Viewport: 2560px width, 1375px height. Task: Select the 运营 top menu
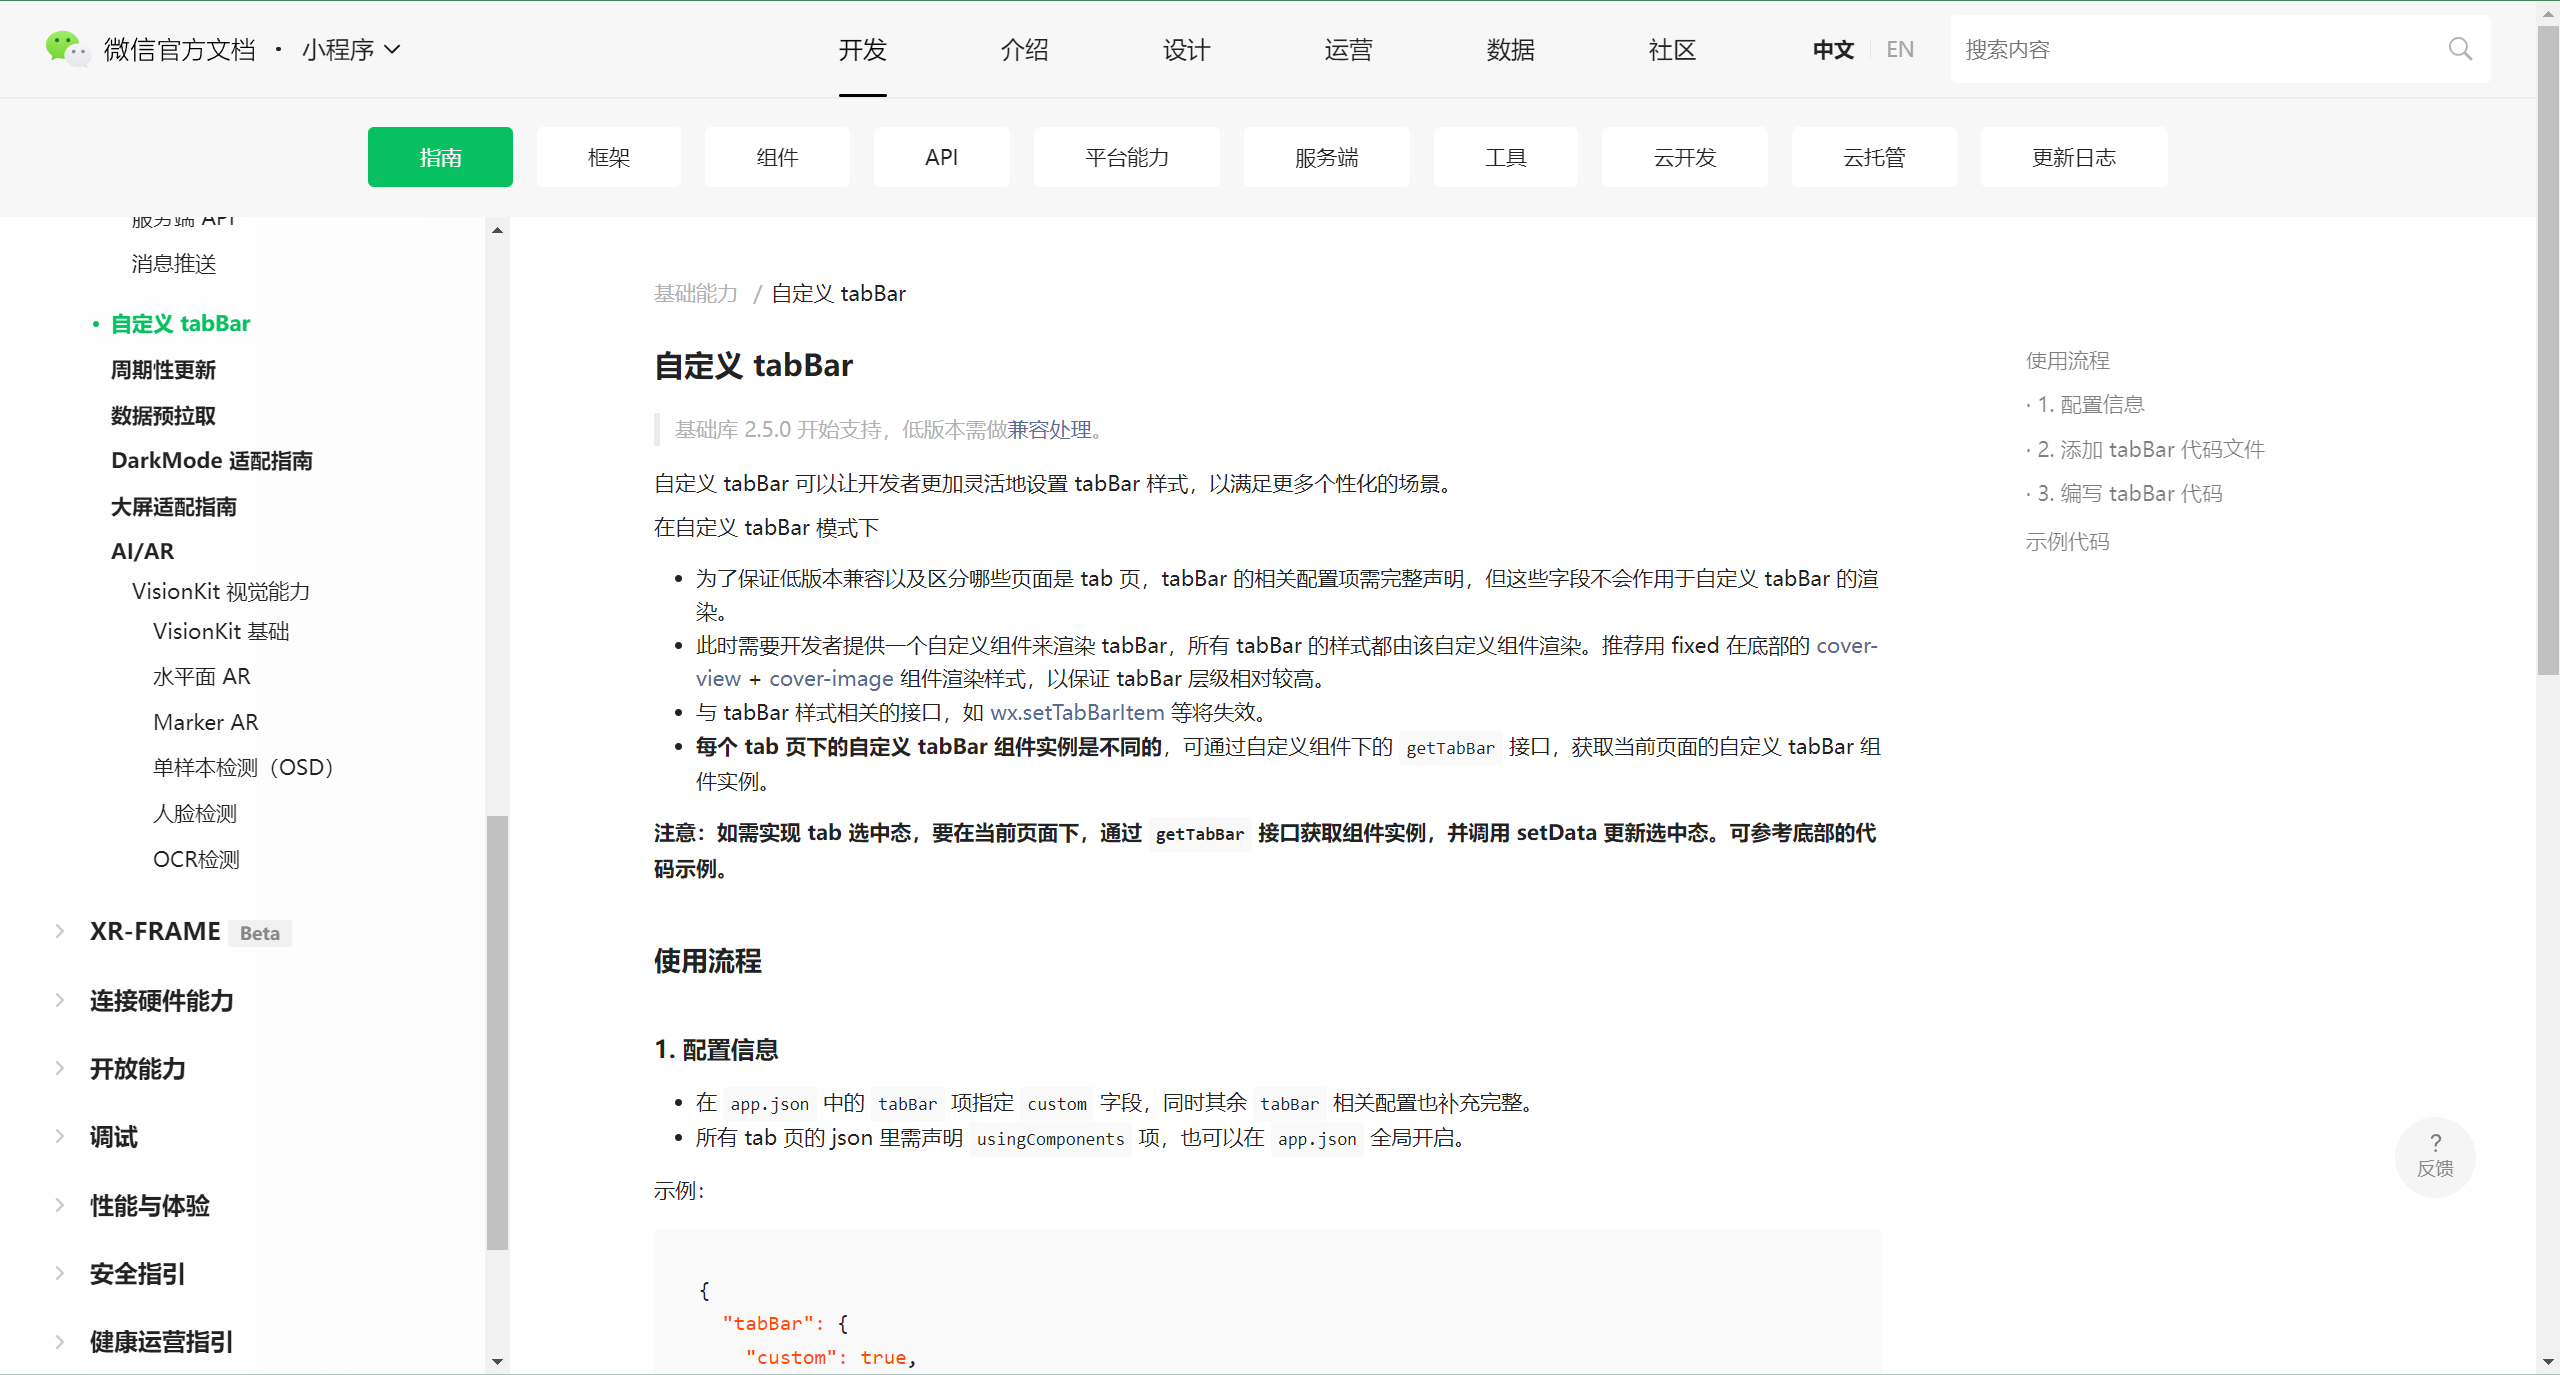coord(1348,49)
